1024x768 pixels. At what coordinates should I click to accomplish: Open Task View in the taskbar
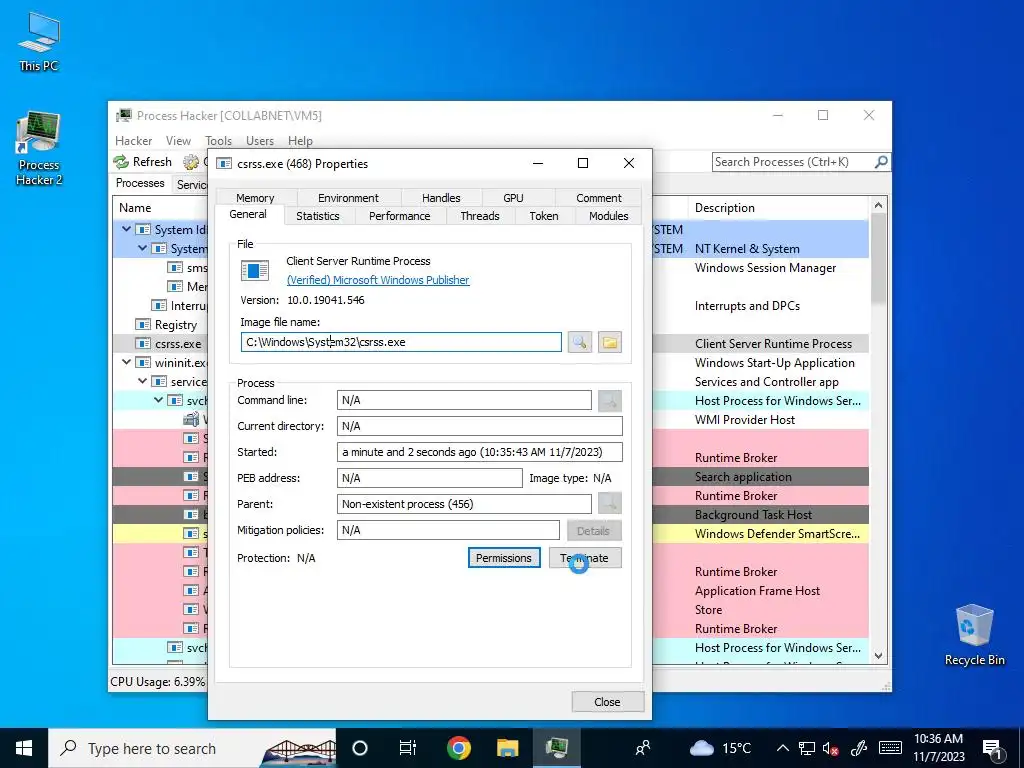pos(408,748)
